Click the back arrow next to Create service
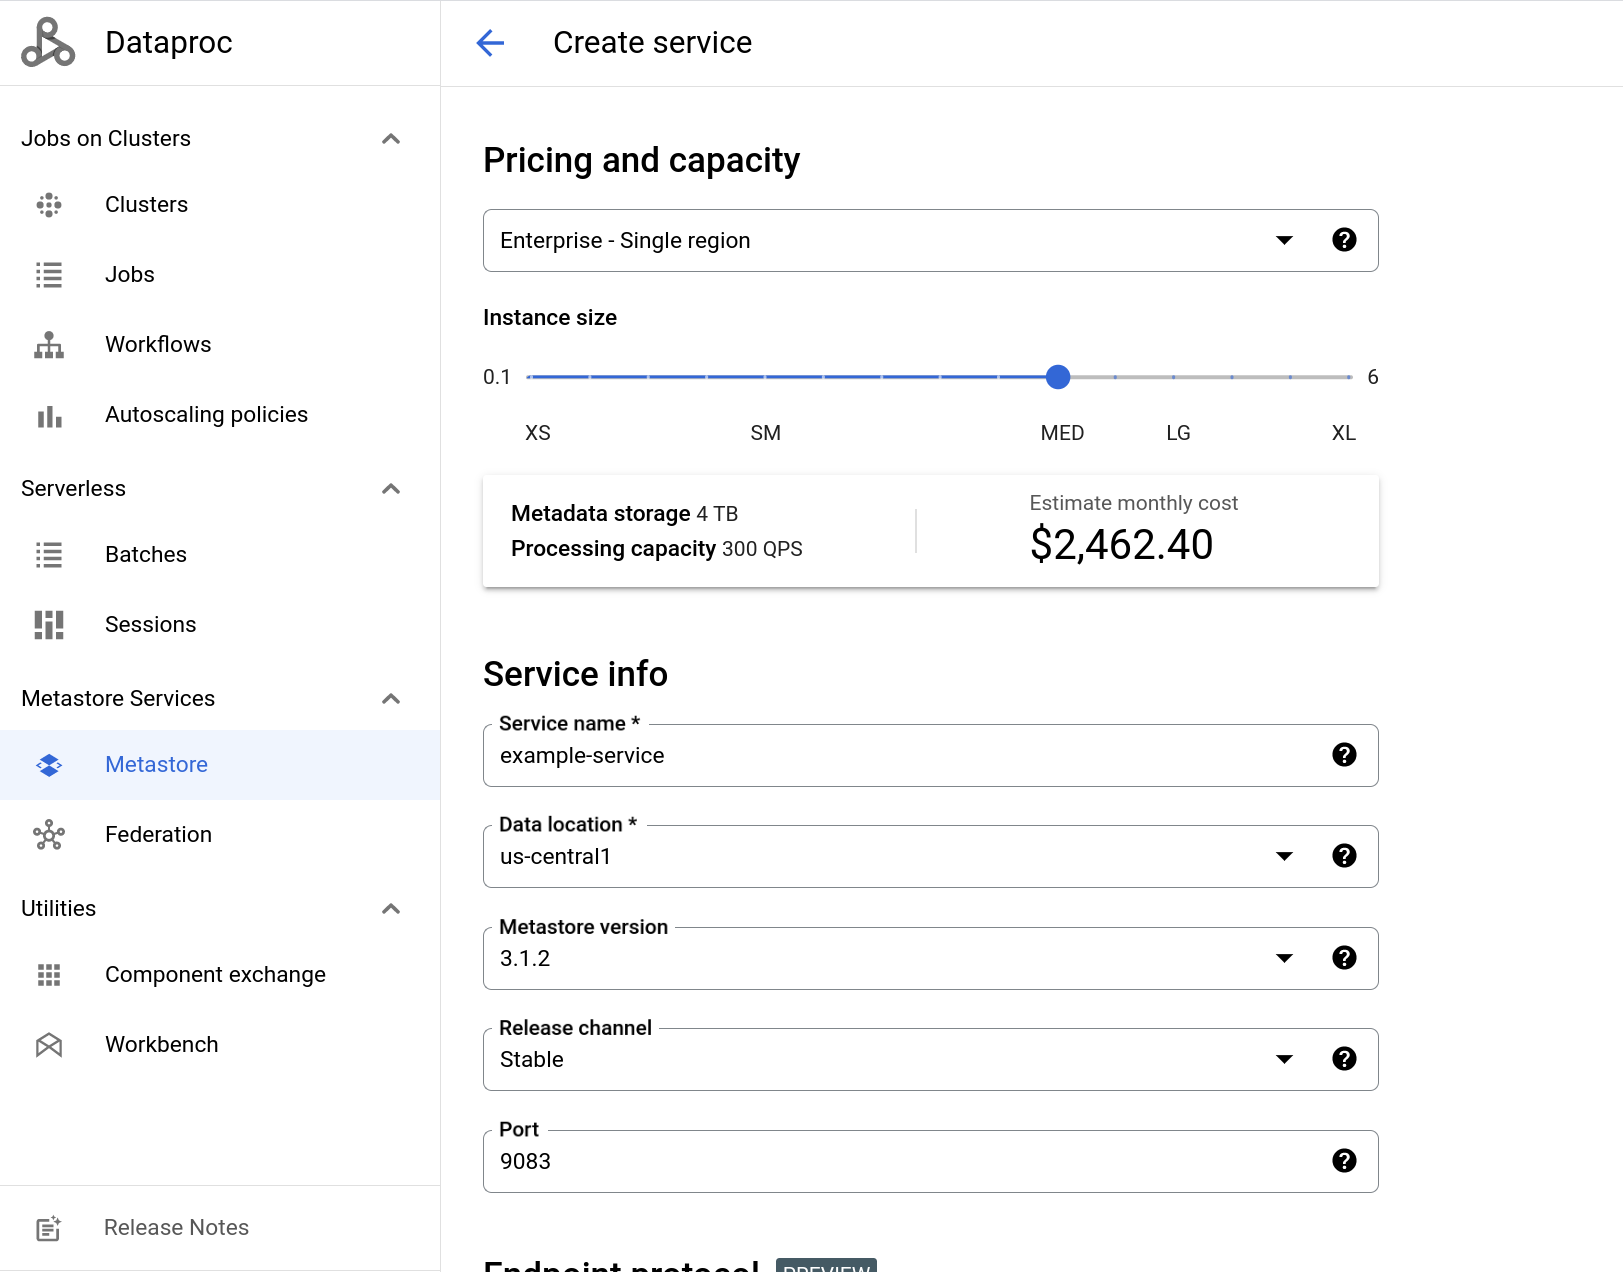Image resolution: width=1623 pixels, height=1272 pixels. pos(489,43)
